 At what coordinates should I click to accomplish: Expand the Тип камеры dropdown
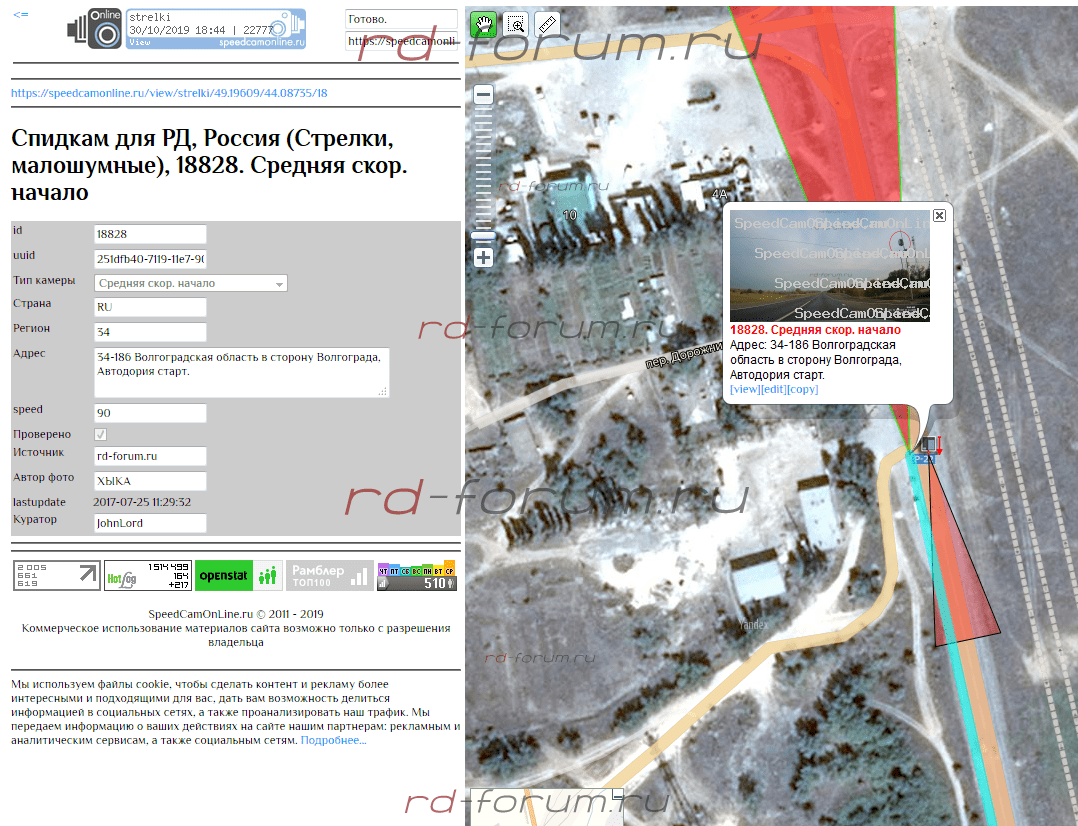[190, 283]
